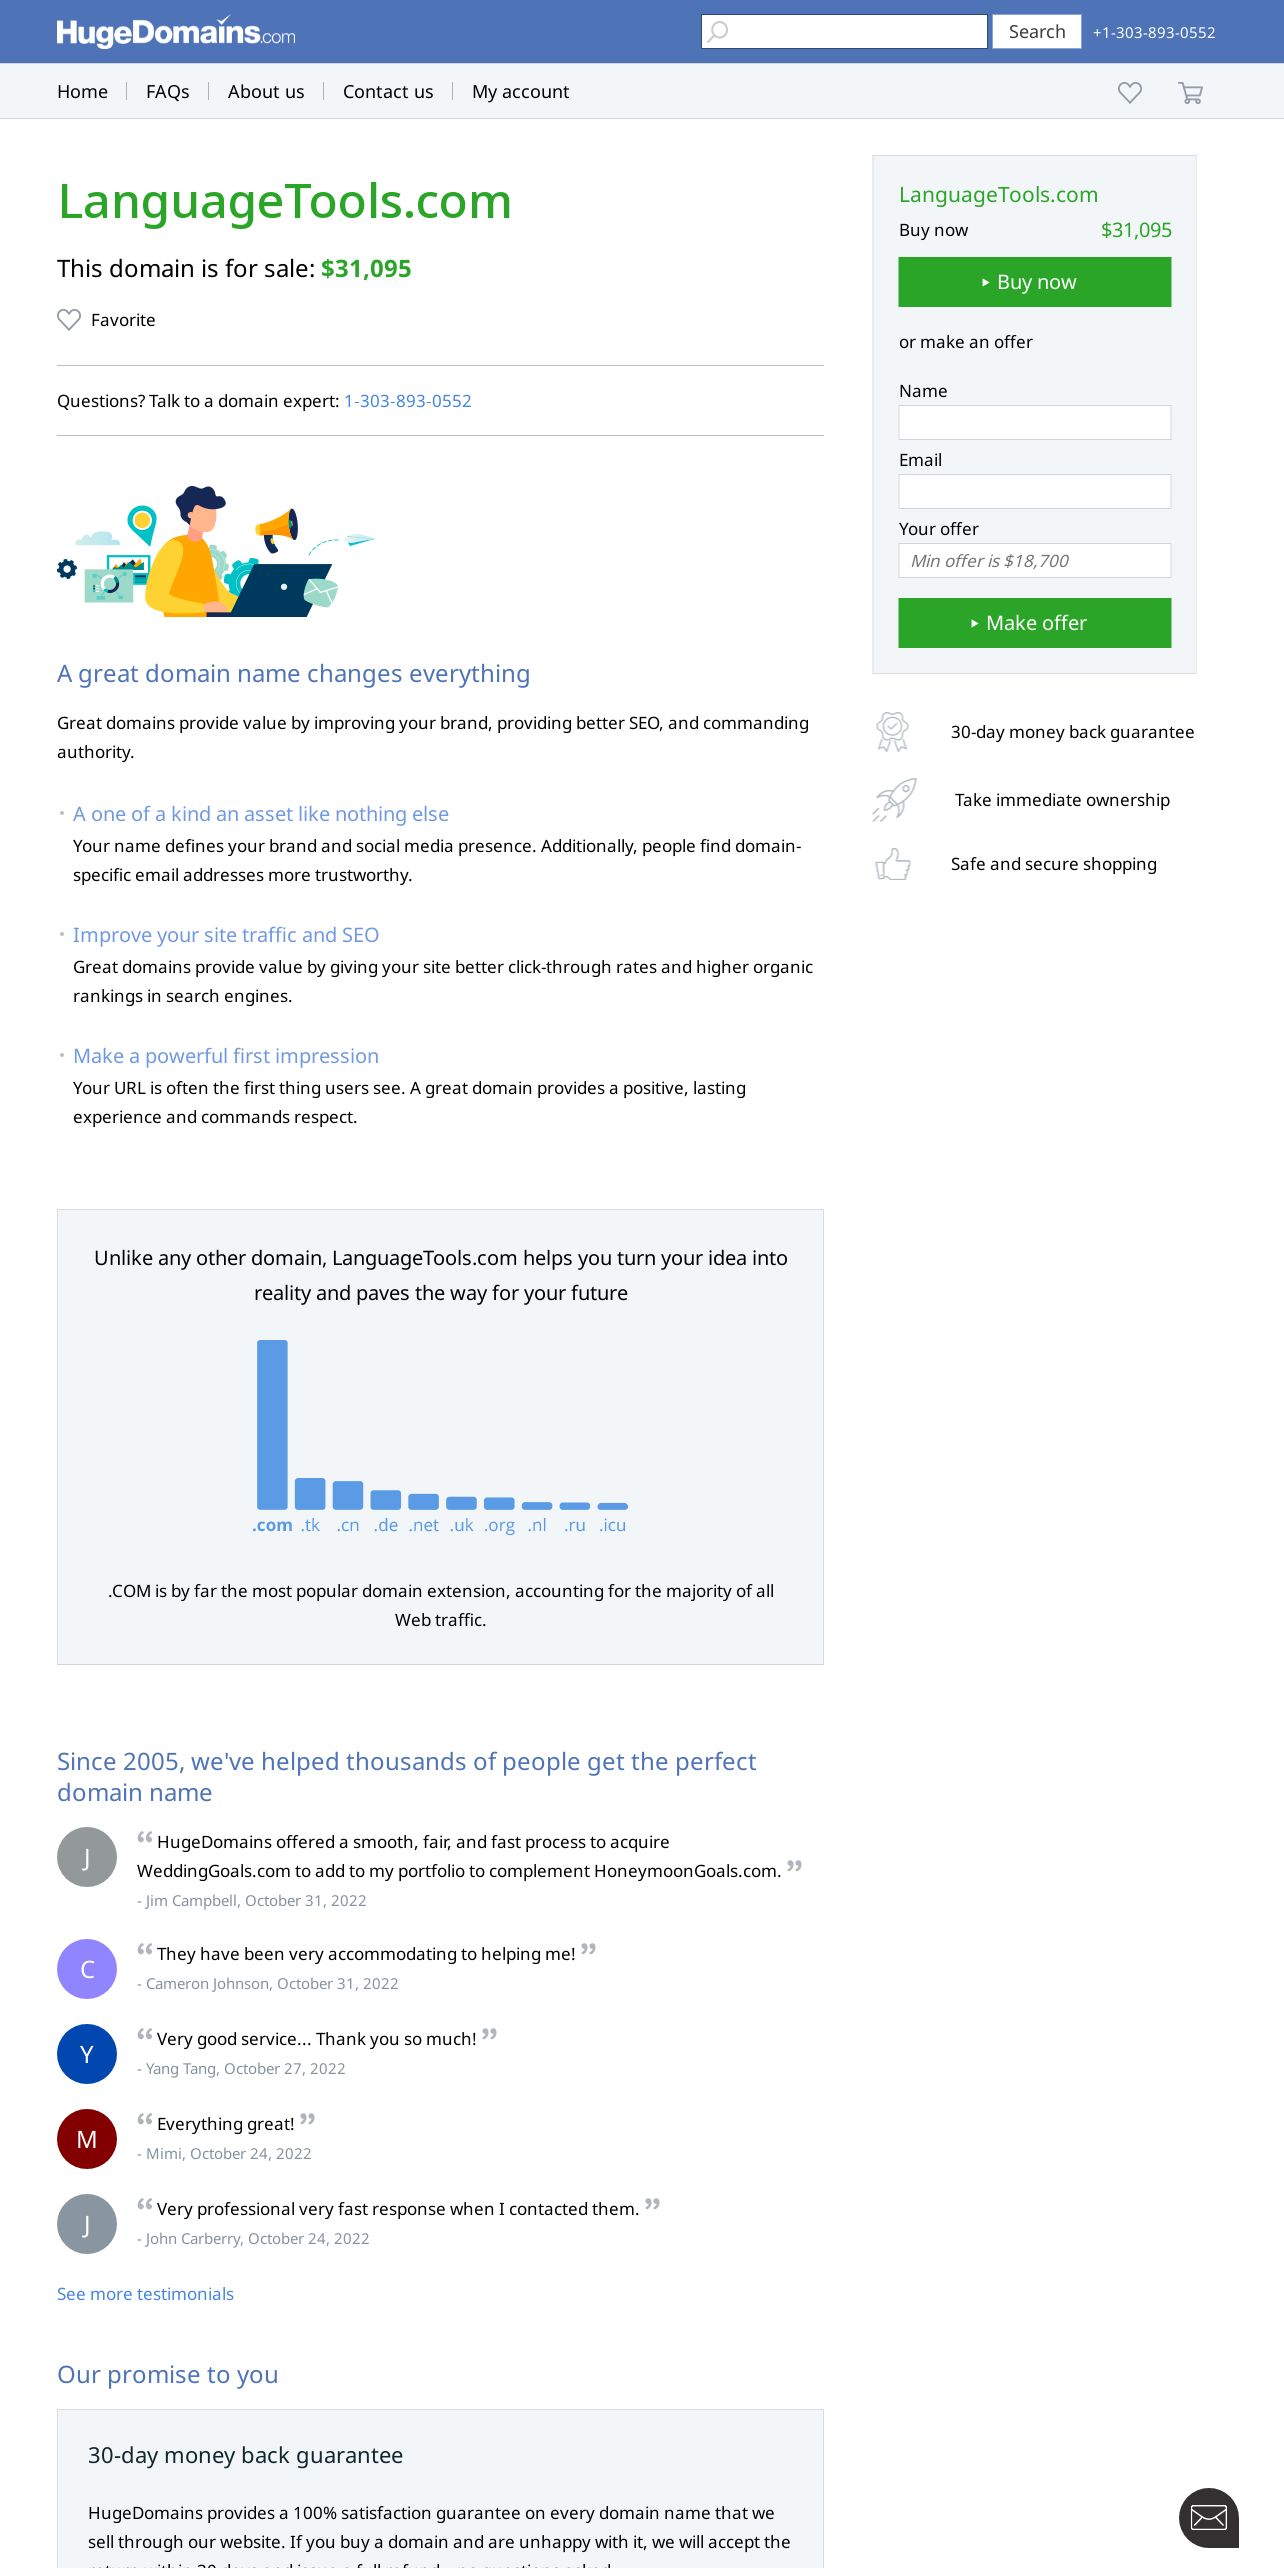Click the HugeDomains.com logo
Image resolution: width=1284 pixels, height=2568 pixels.
click(176, 32)
